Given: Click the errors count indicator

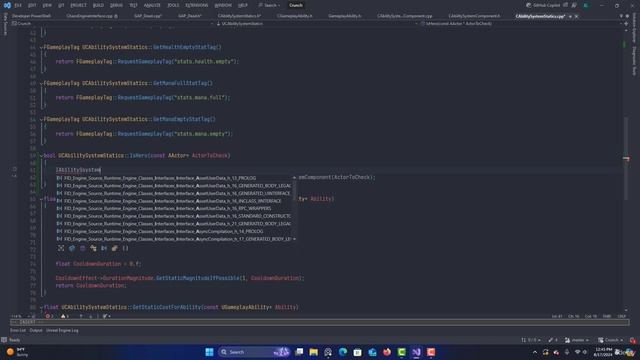Looking at the screenshot, I should (x=49, y=316).
